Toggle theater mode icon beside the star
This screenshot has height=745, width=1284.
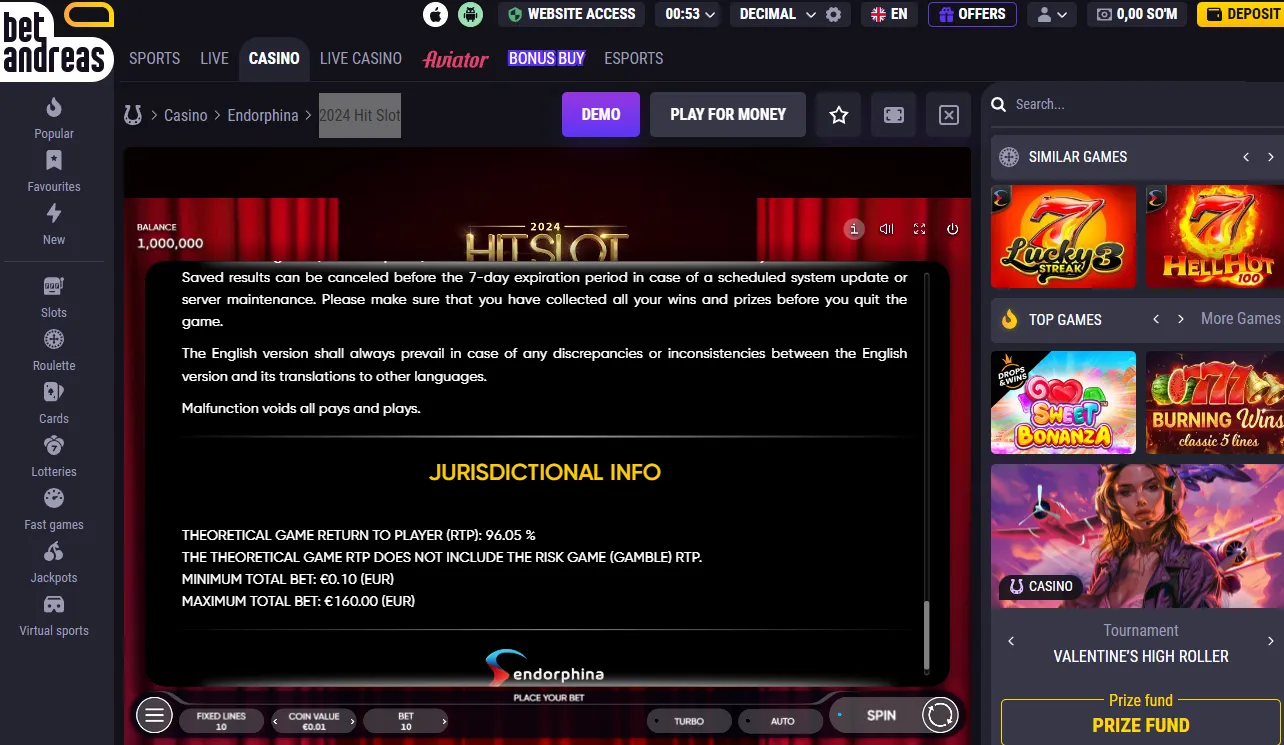point(894,115)
